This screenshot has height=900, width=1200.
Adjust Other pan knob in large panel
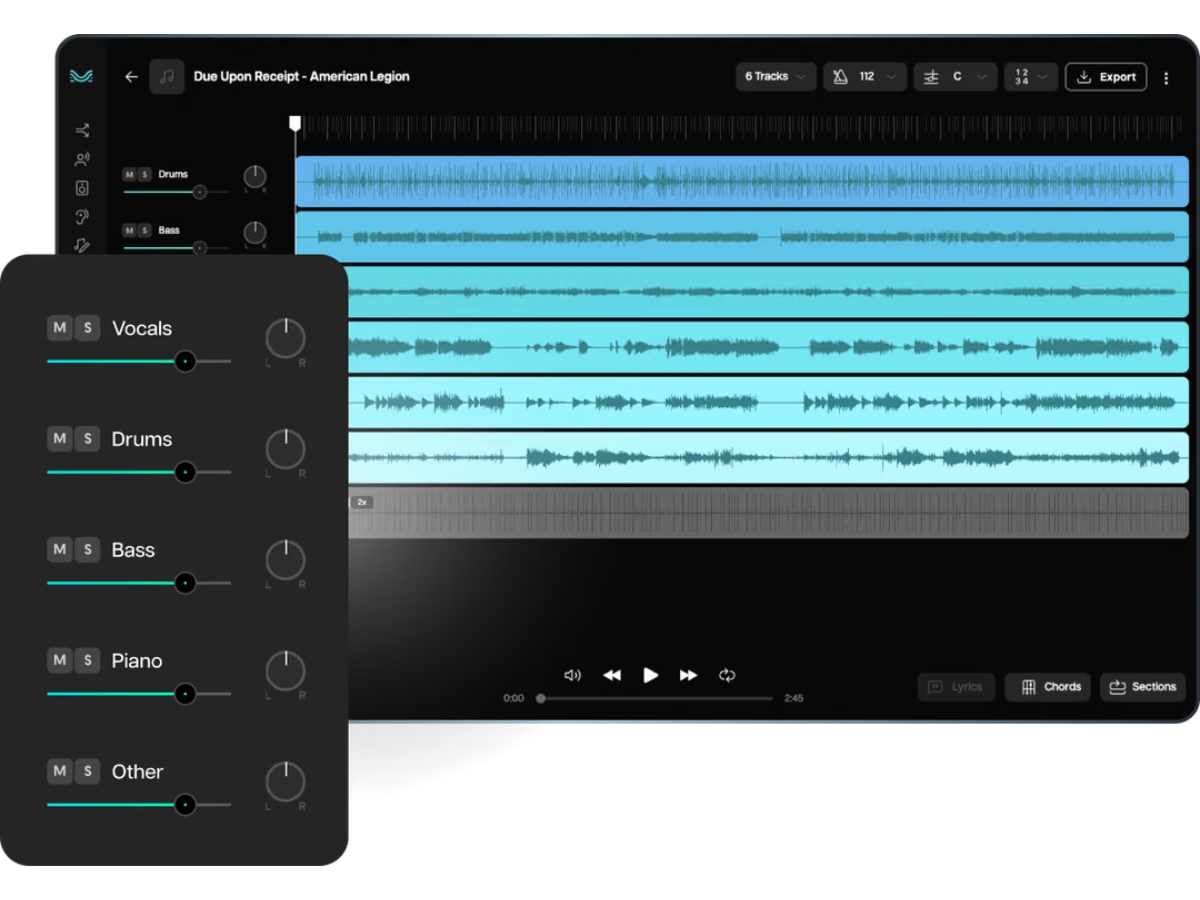(x=286, y=782)
